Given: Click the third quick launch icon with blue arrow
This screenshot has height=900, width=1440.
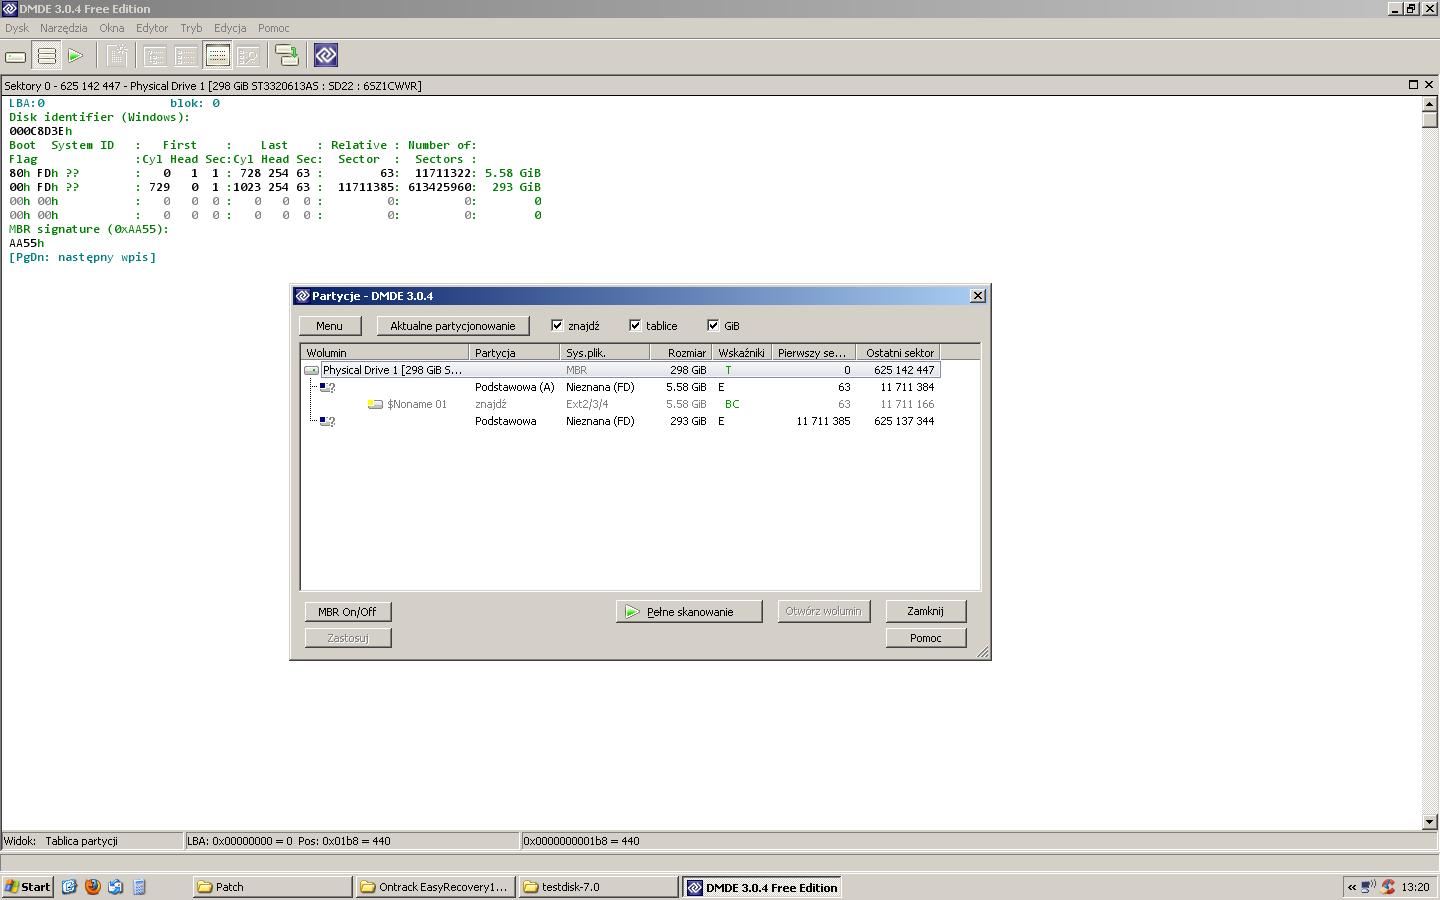Looking at the screenshot, I should click(116, 887).
